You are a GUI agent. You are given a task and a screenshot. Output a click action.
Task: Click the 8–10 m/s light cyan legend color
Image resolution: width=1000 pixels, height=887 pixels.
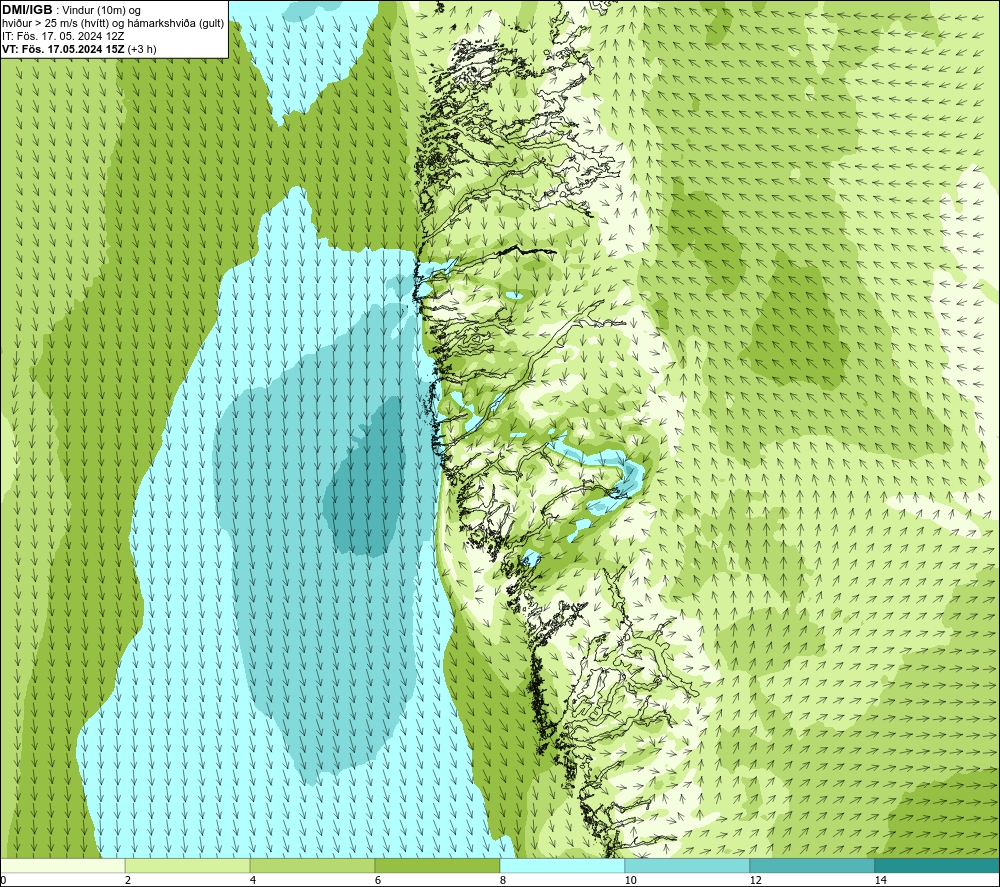pos(562,865)
